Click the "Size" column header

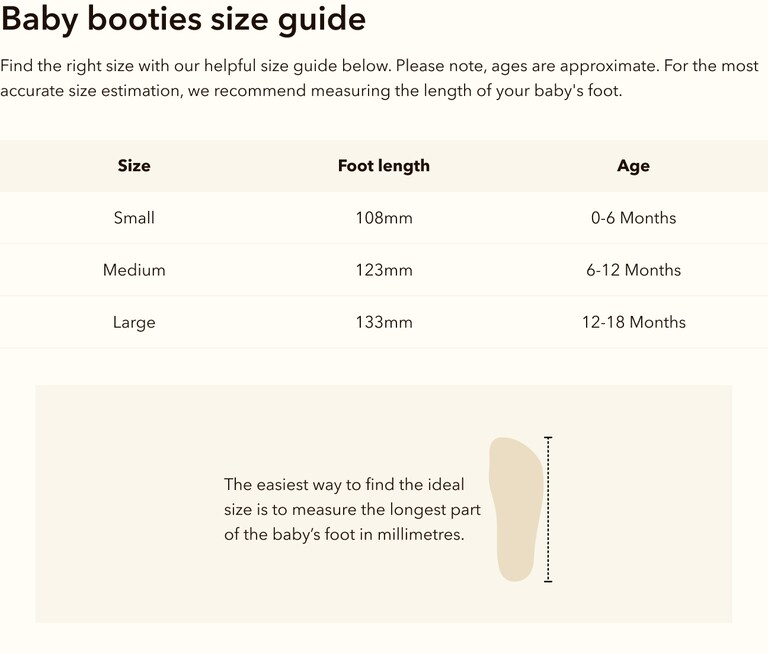[x=134, y=166]
